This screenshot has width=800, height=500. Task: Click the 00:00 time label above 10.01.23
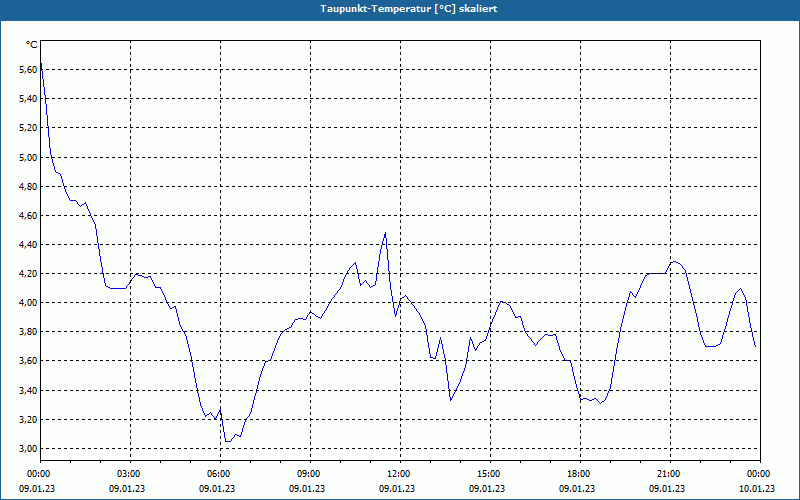[x=759, y=474]
